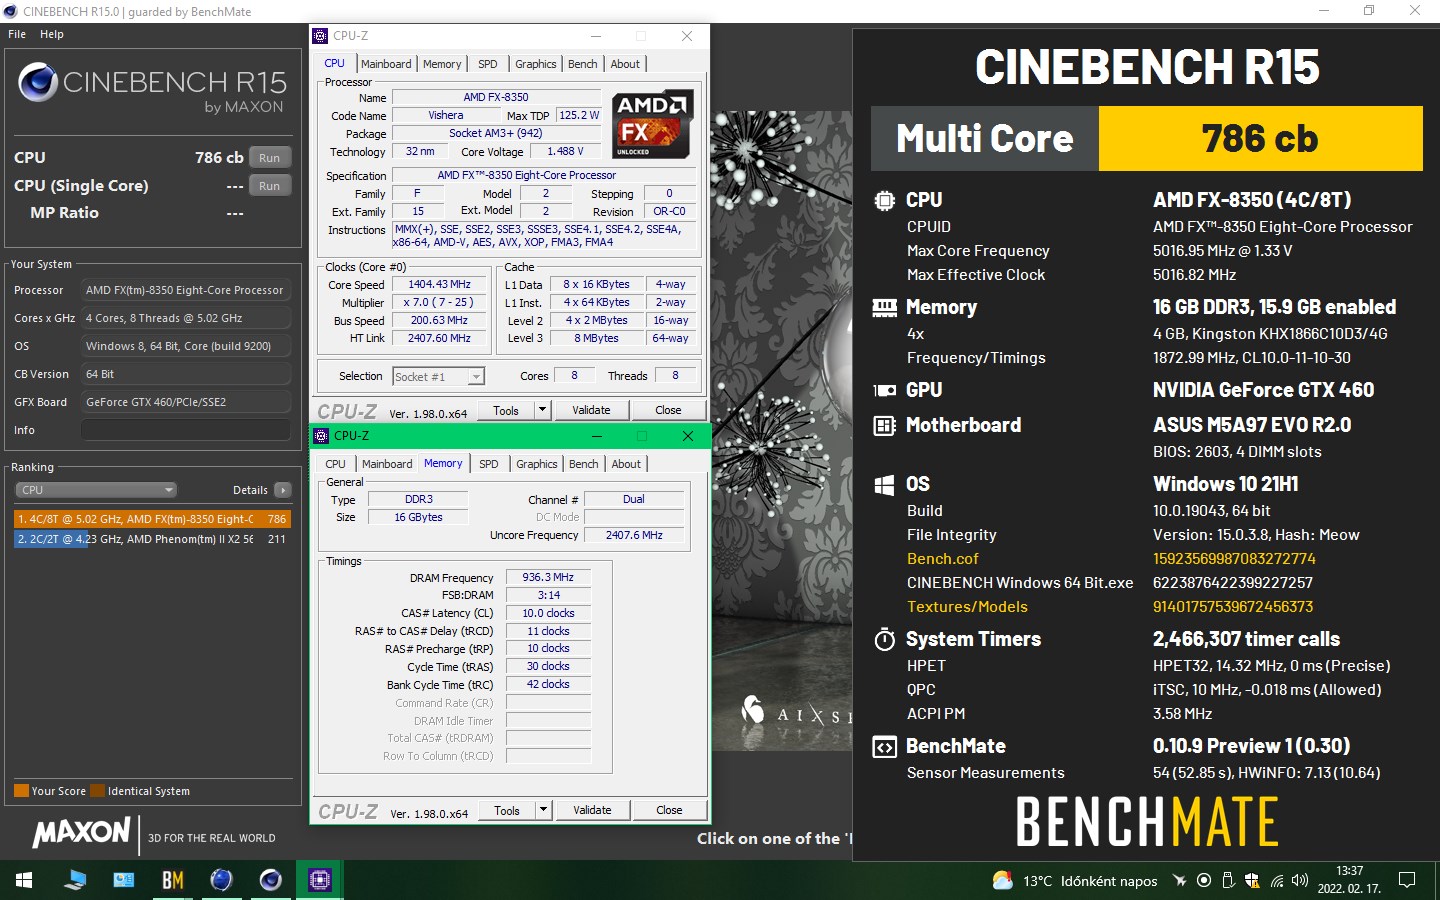Expand Tools dropdown arrow in lower CPU-Z
The height and width of the screenshot is (900, 1440).
pyautogui.click(x=543, y=810)
